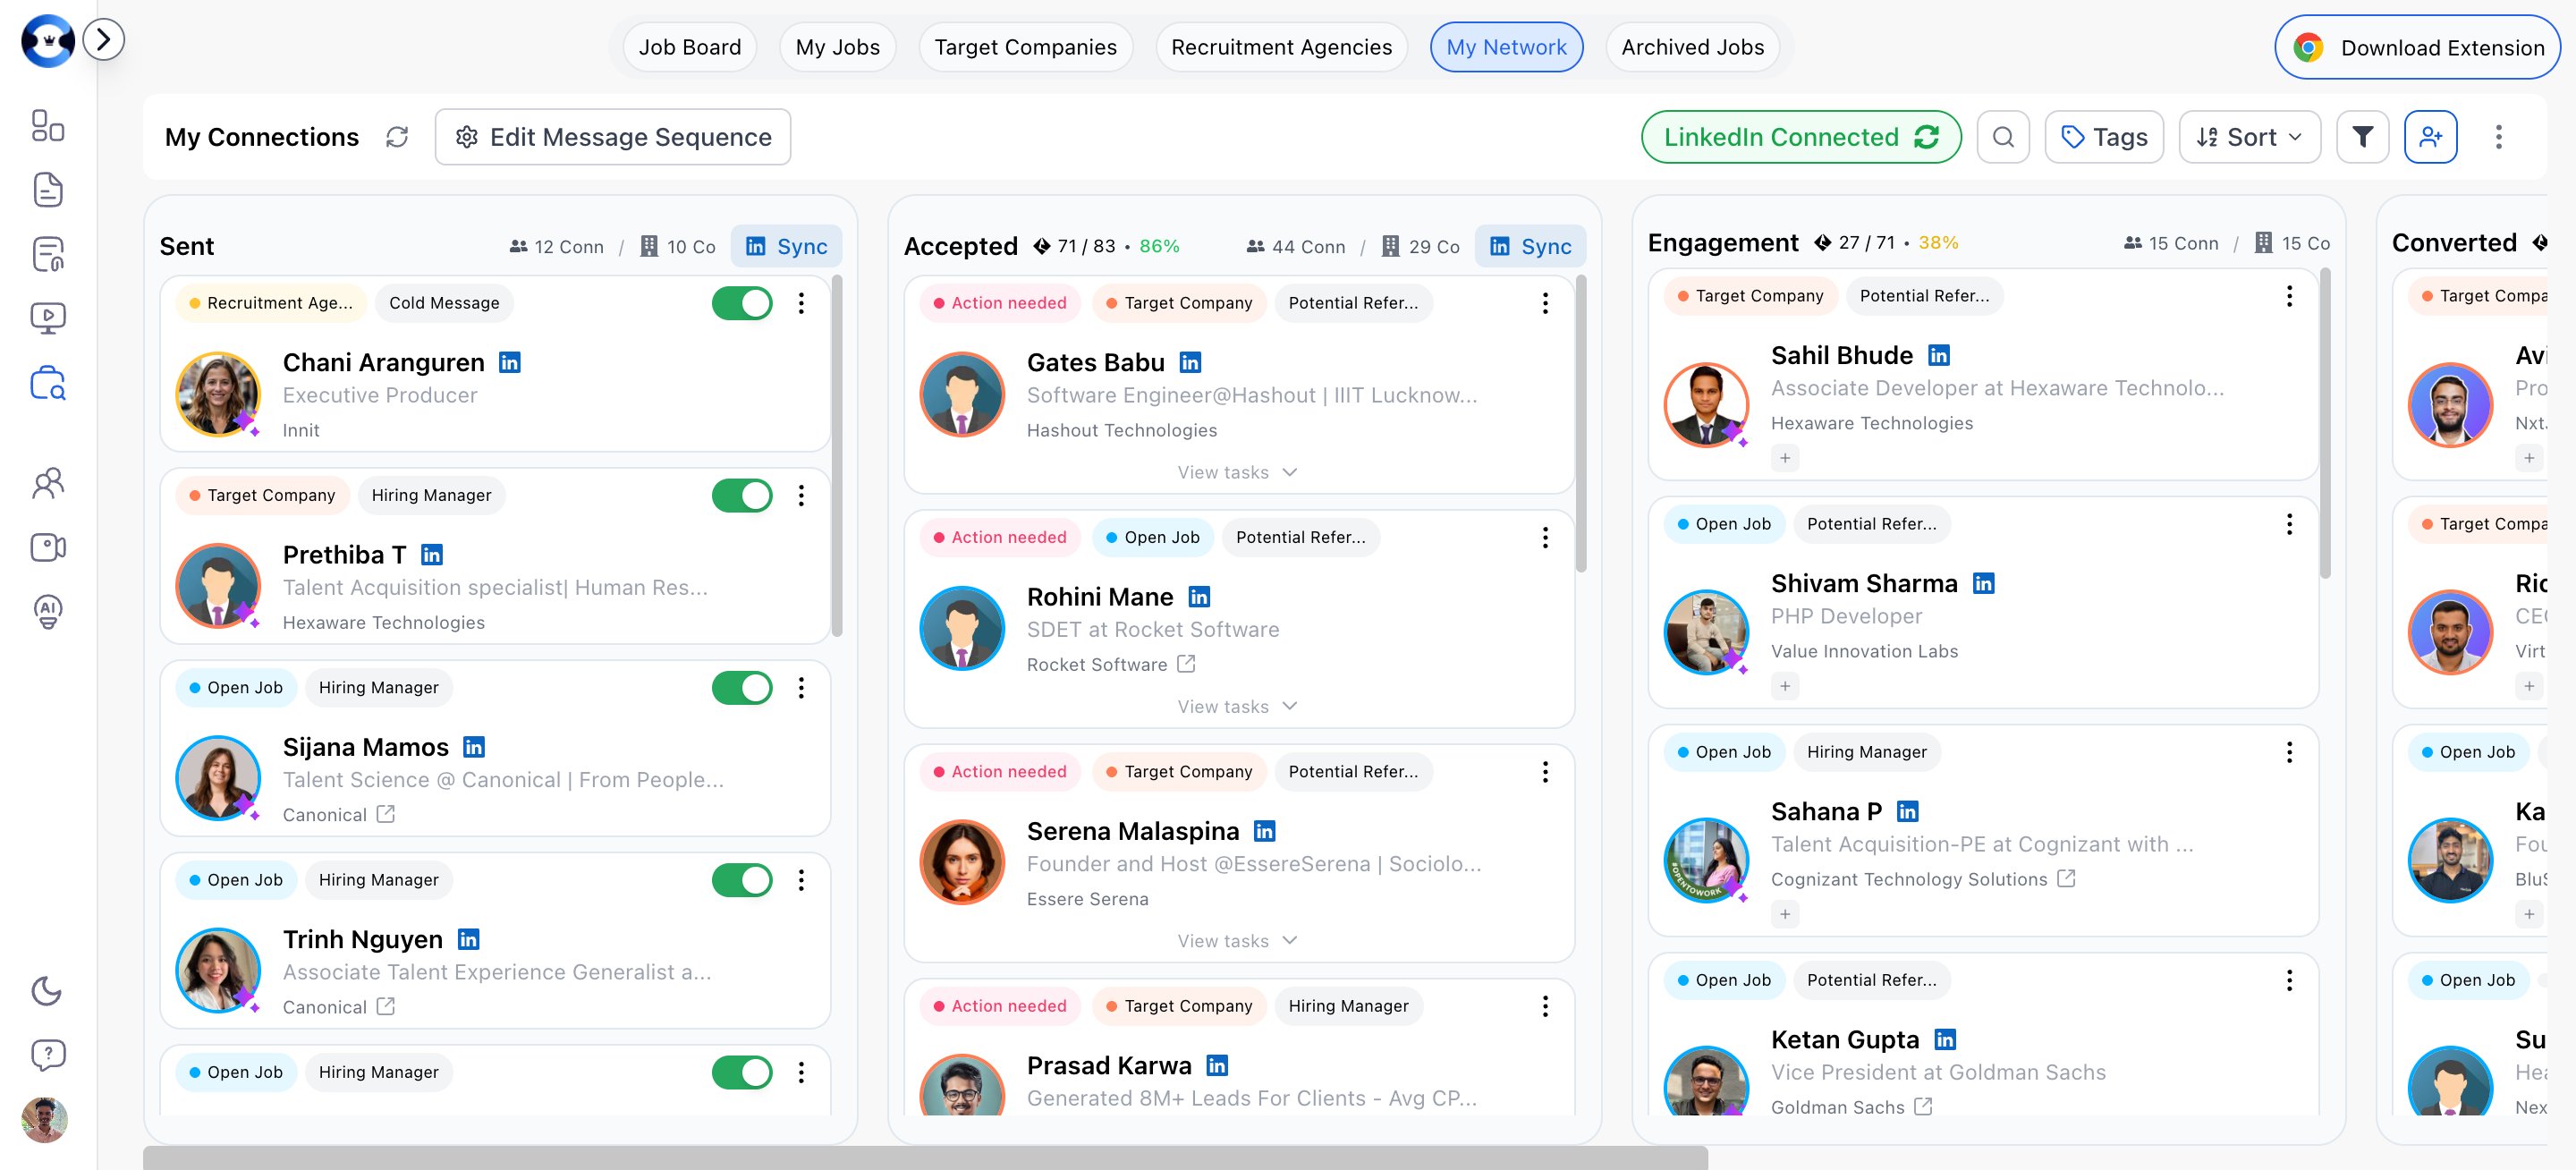
Task: Open the screen play icon in sidebar
Action: tap(48, 318)
